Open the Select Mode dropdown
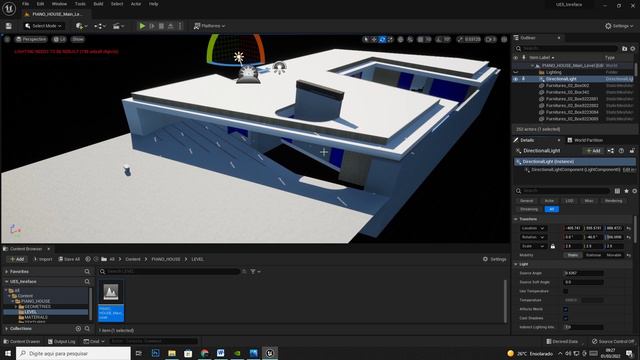The image size is (640, 360). click(43, 26)
